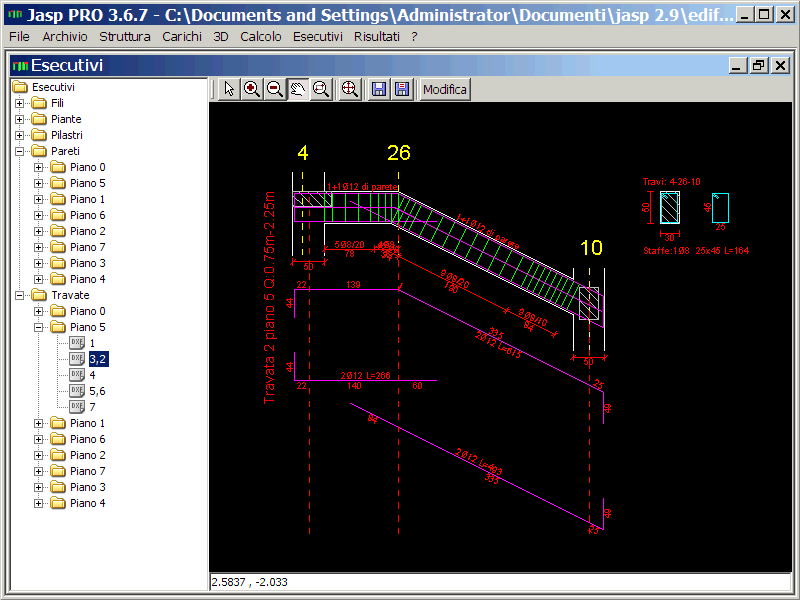
Task: Collapse the Travate tree branch
Action: tap(19, 295)
